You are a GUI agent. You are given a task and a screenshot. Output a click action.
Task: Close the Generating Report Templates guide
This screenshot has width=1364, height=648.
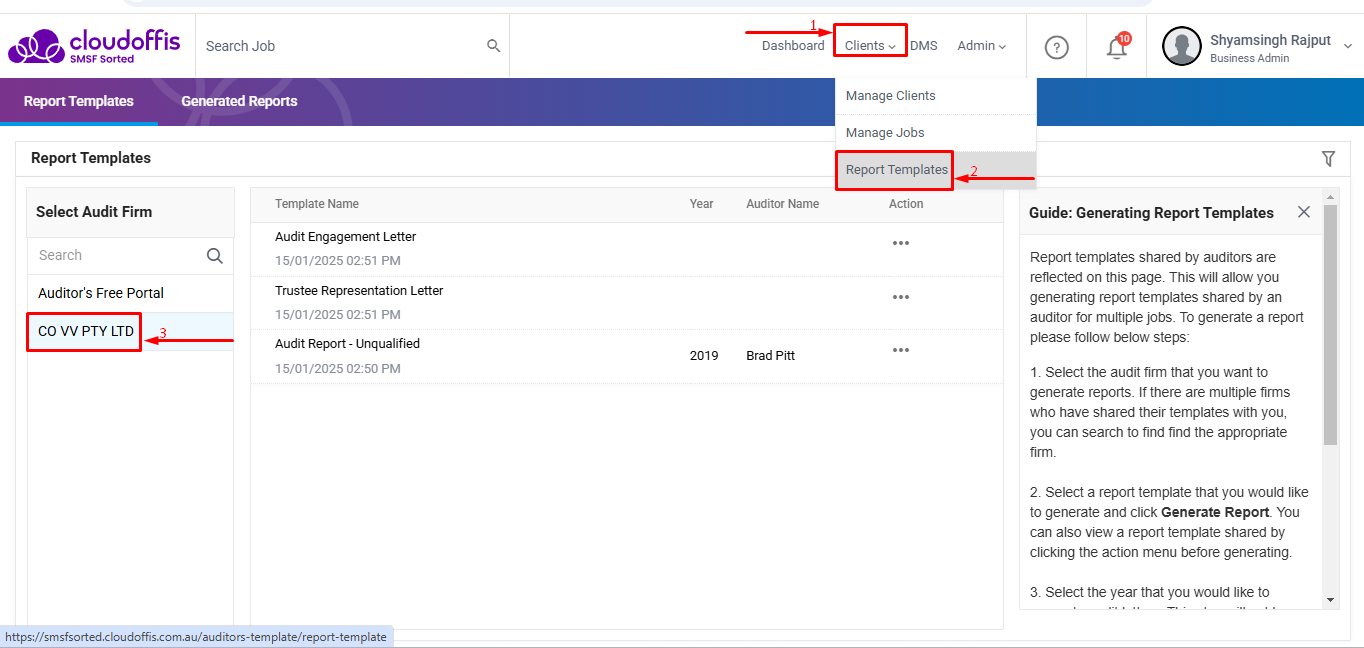click(1304, 212)
